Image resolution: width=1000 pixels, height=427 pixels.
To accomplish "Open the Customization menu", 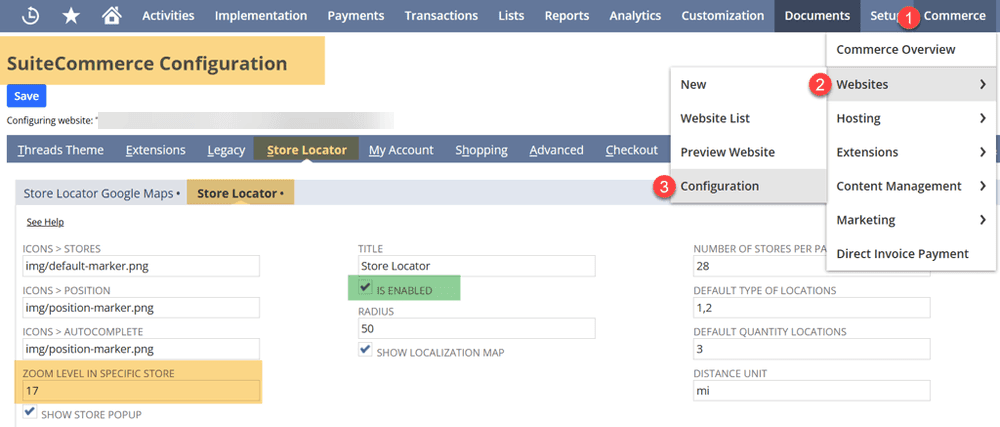I will point(723,16).
